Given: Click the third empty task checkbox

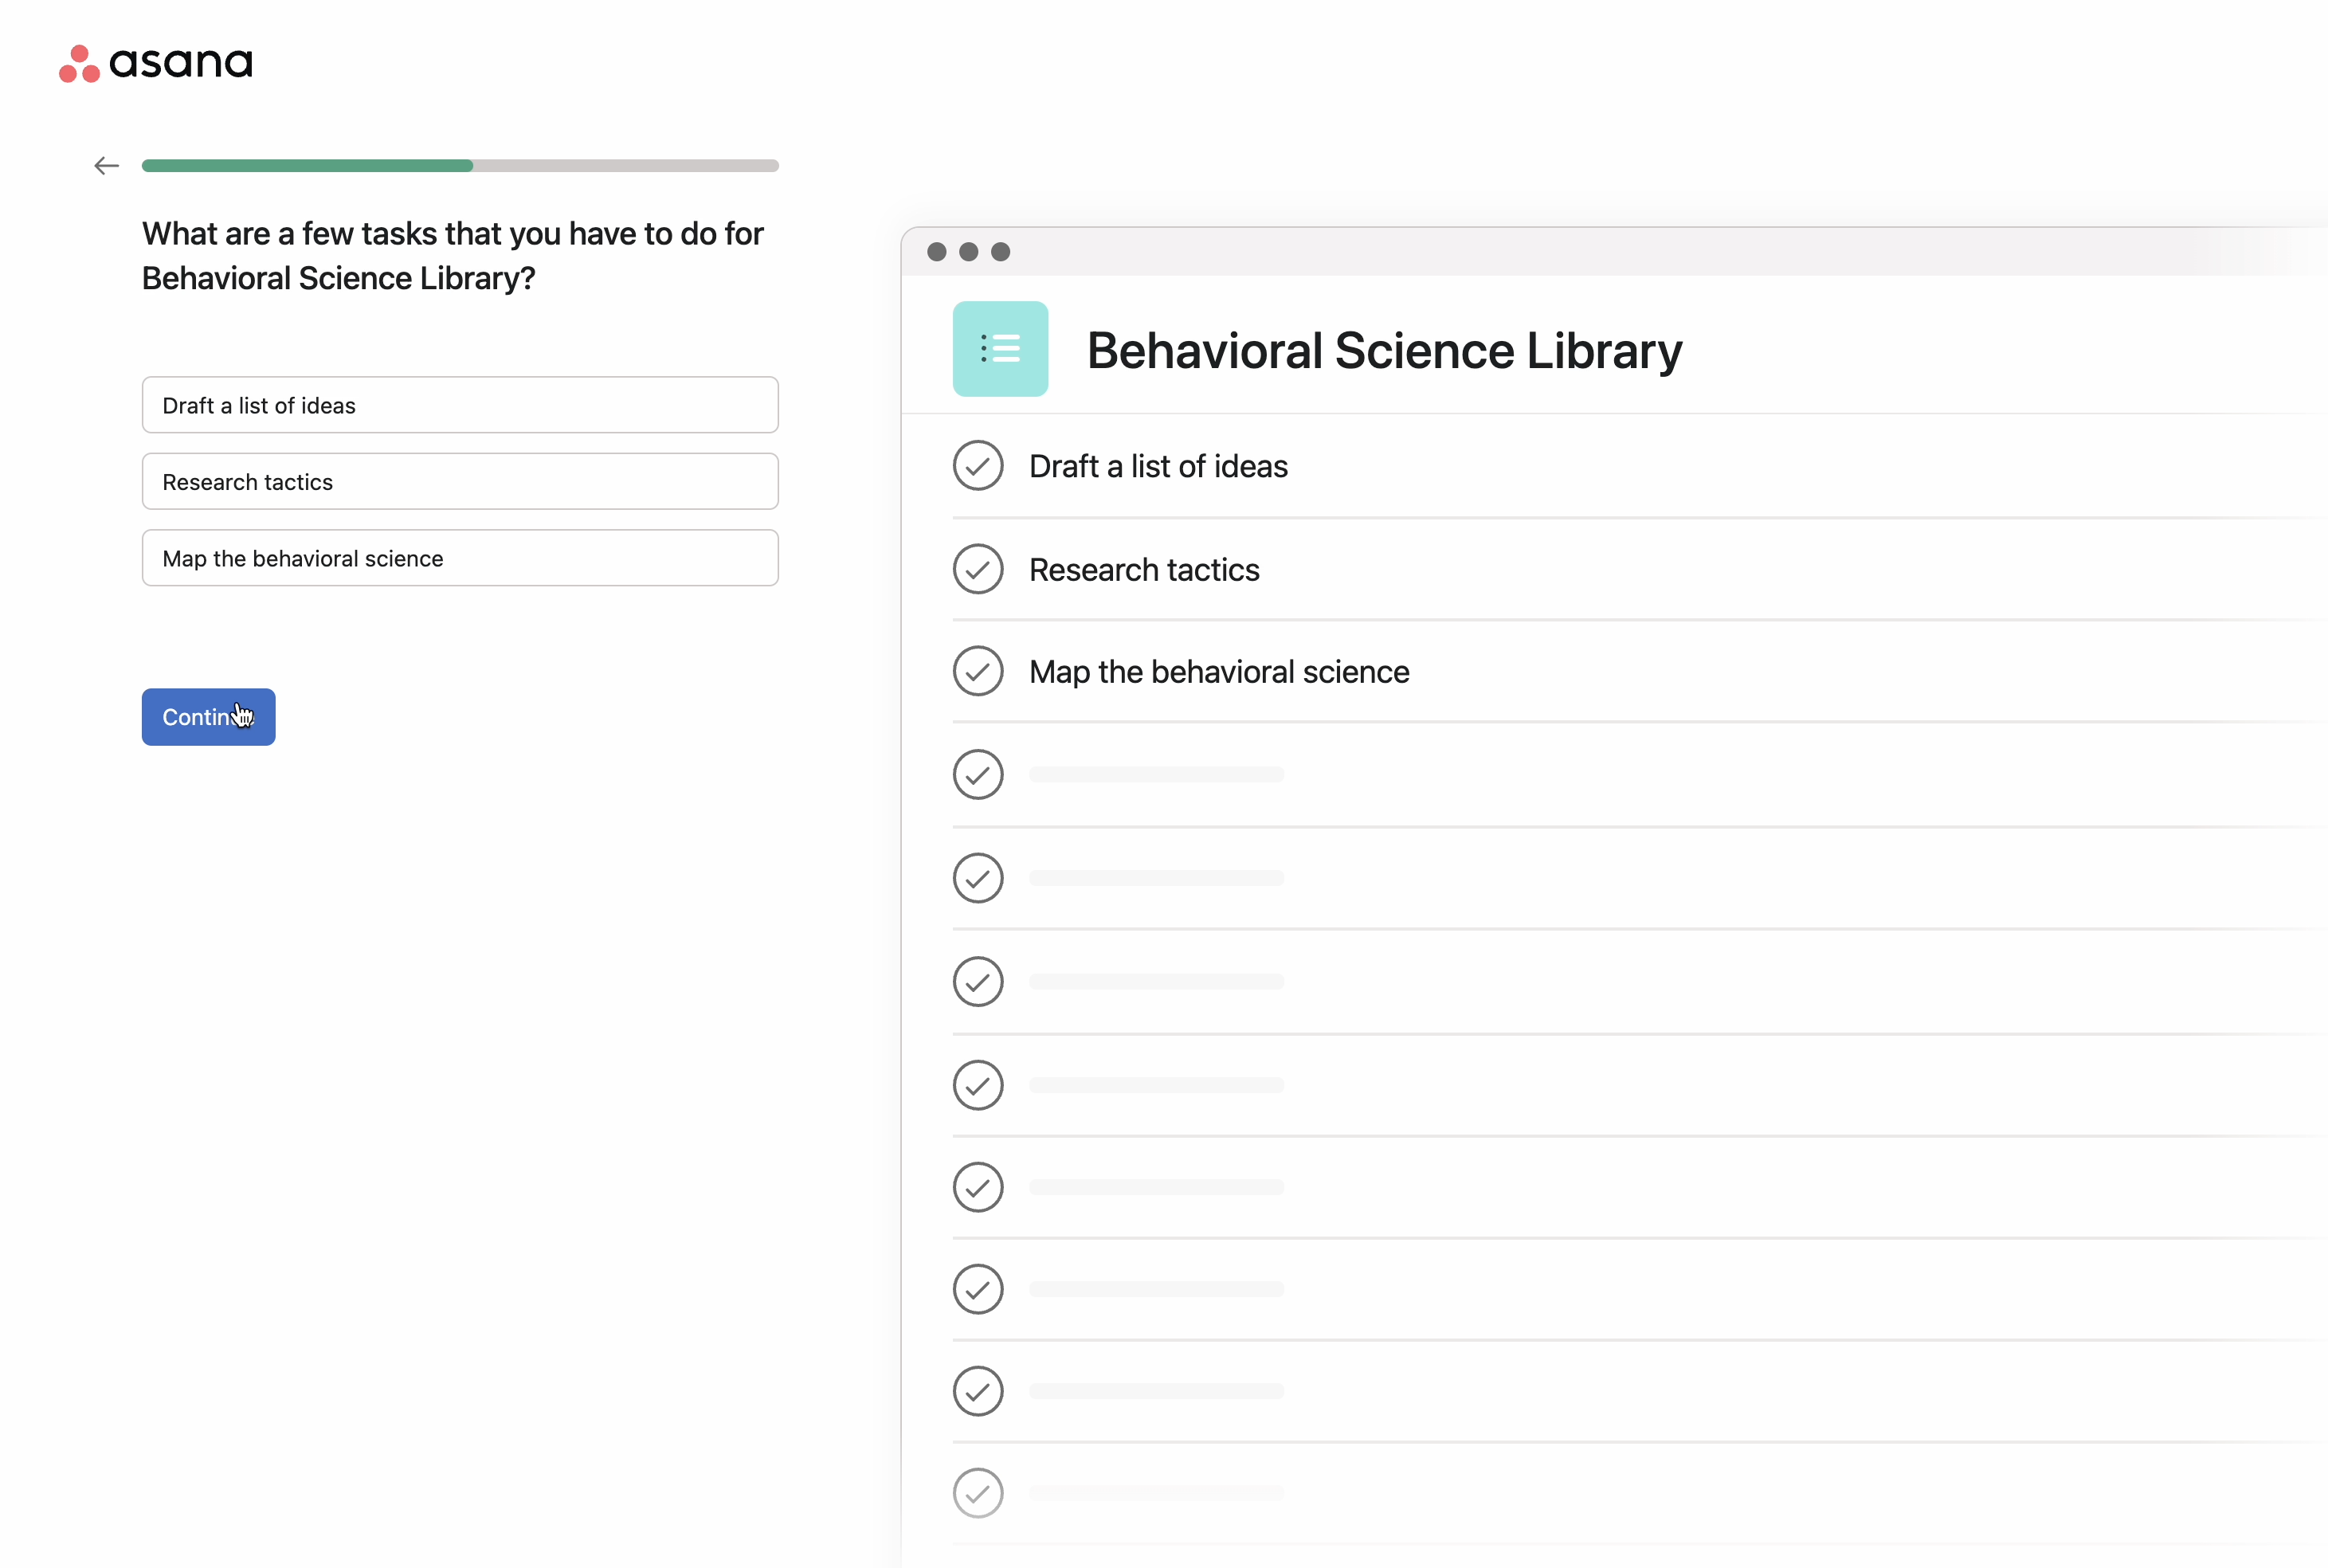Looking at the screenshot, I should pos(976,980).
